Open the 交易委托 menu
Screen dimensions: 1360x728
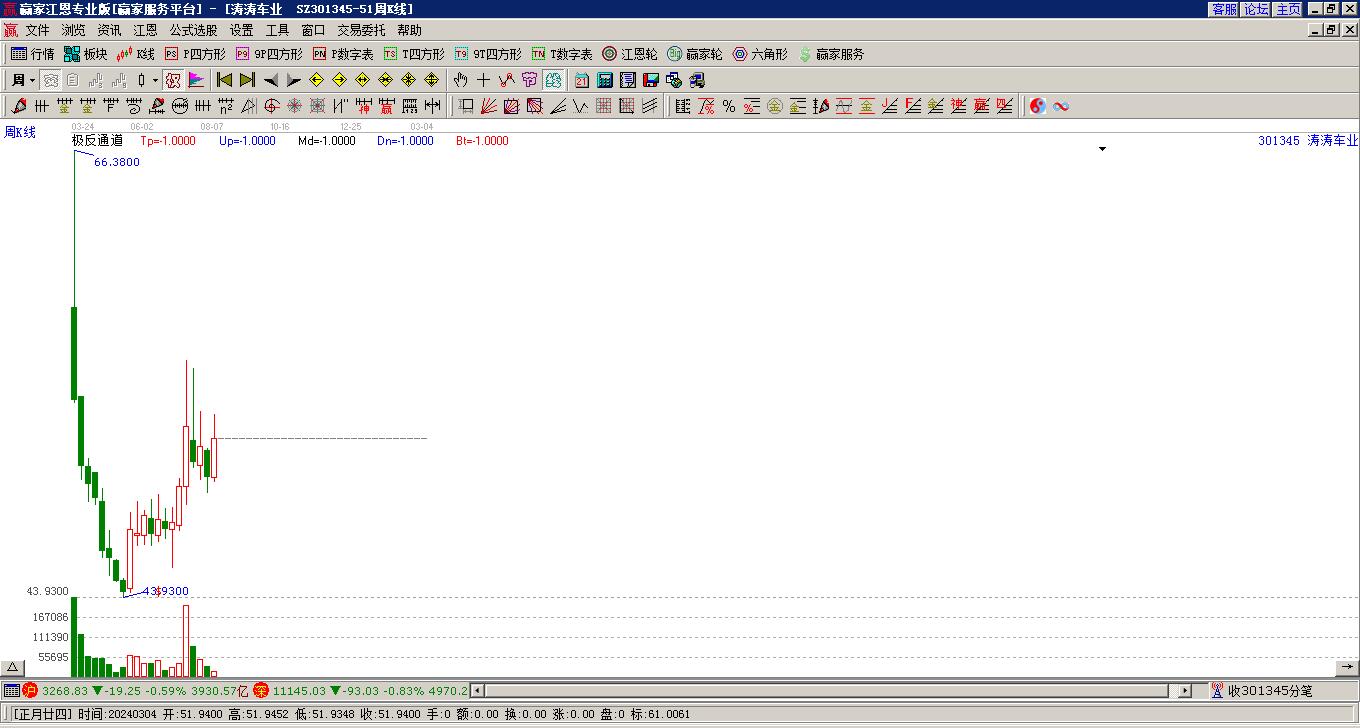tap(360, 31)
